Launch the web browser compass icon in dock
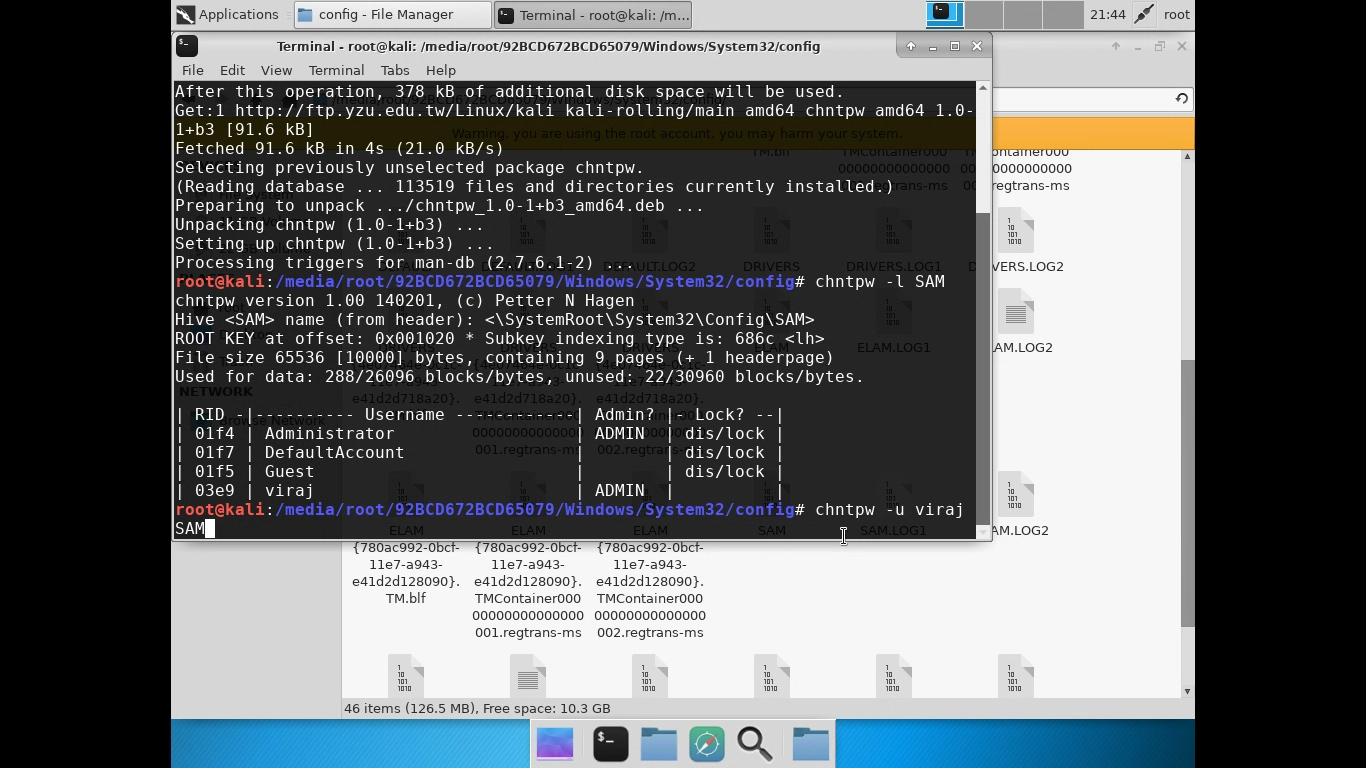The width and height of the screenshot is (1366, 768). coord(707,744)
